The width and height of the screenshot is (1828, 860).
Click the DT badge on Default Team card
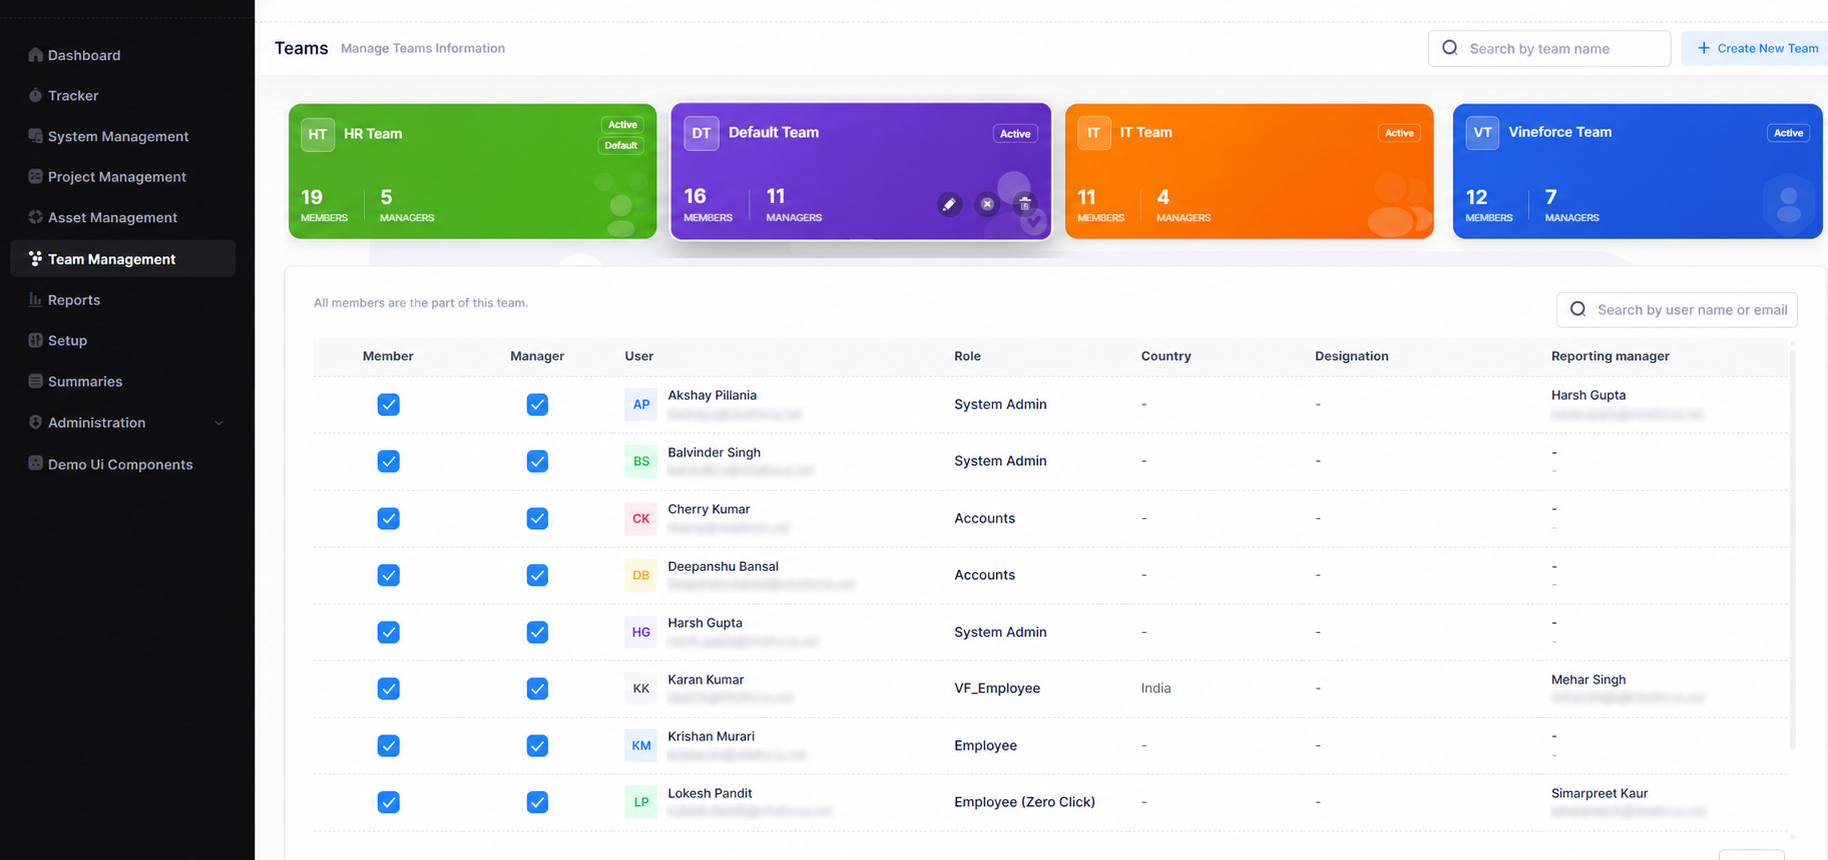(x=701, y=133)
